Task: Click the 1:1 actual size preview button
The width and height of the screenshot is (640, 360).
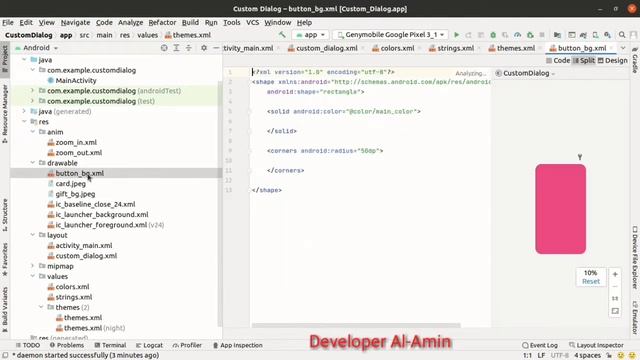Action: click(x=615, y=299)
